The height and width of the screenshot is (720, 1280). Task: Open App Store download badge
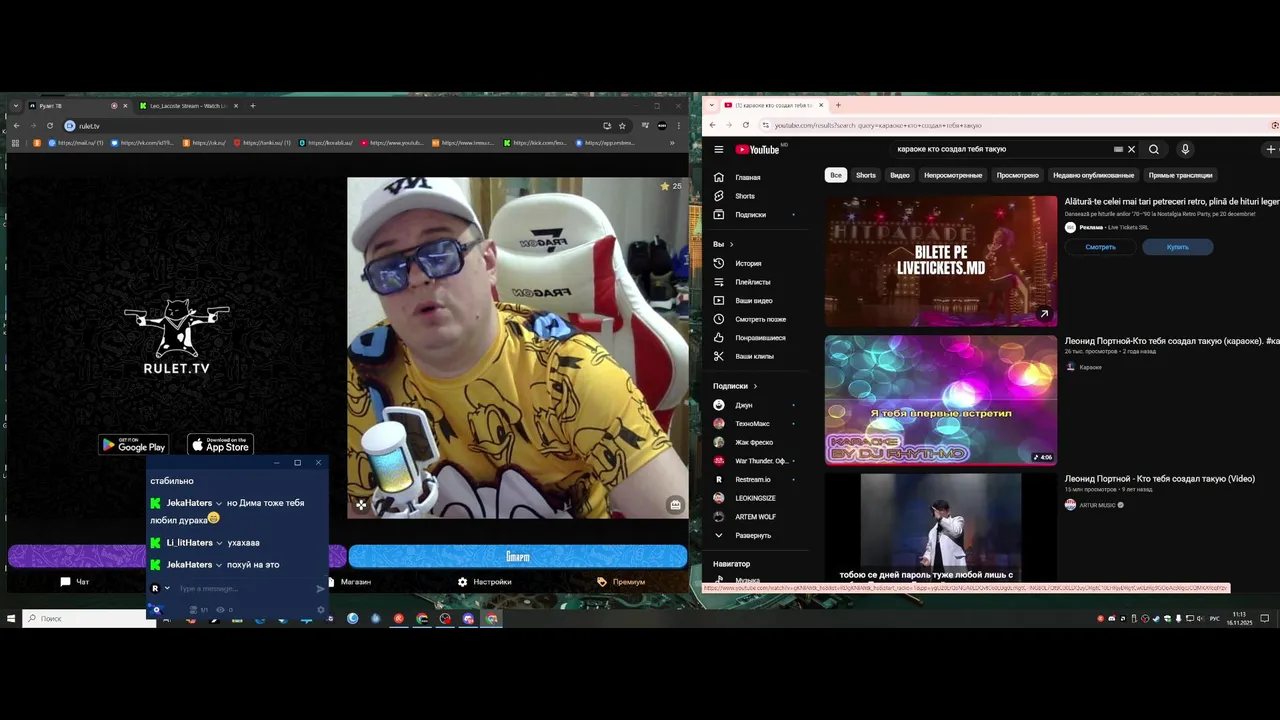(x=220, y=445)
